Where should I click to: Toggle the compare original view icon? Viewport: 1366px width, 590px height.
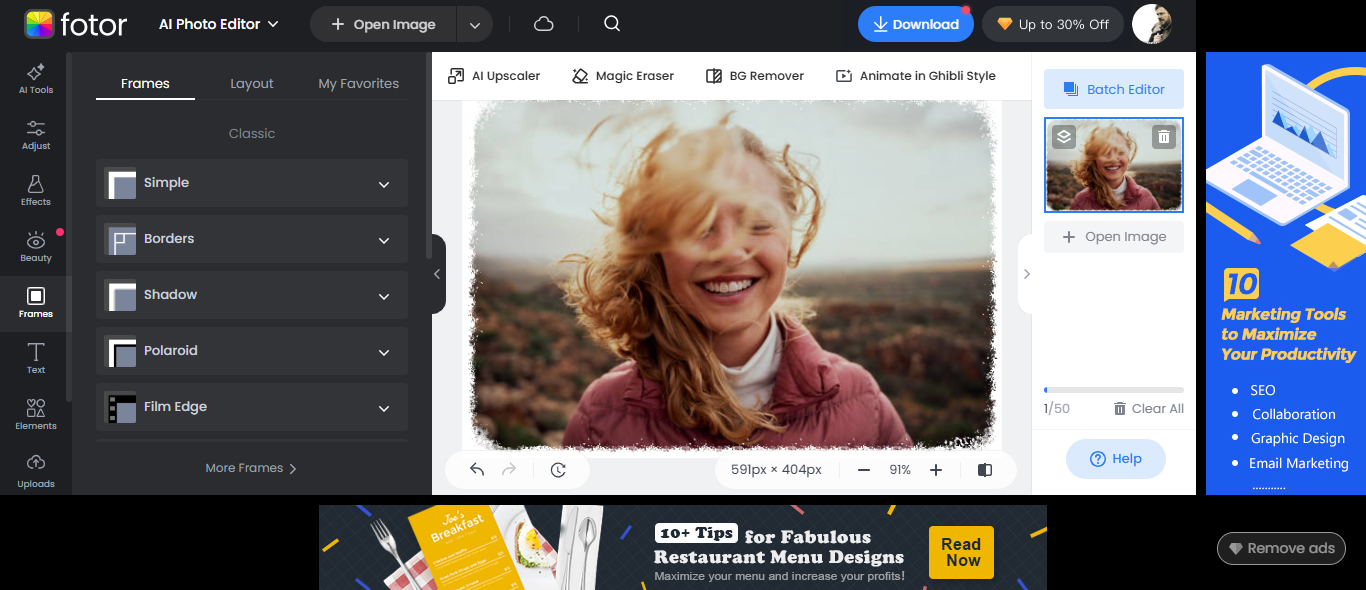point(985,469)
